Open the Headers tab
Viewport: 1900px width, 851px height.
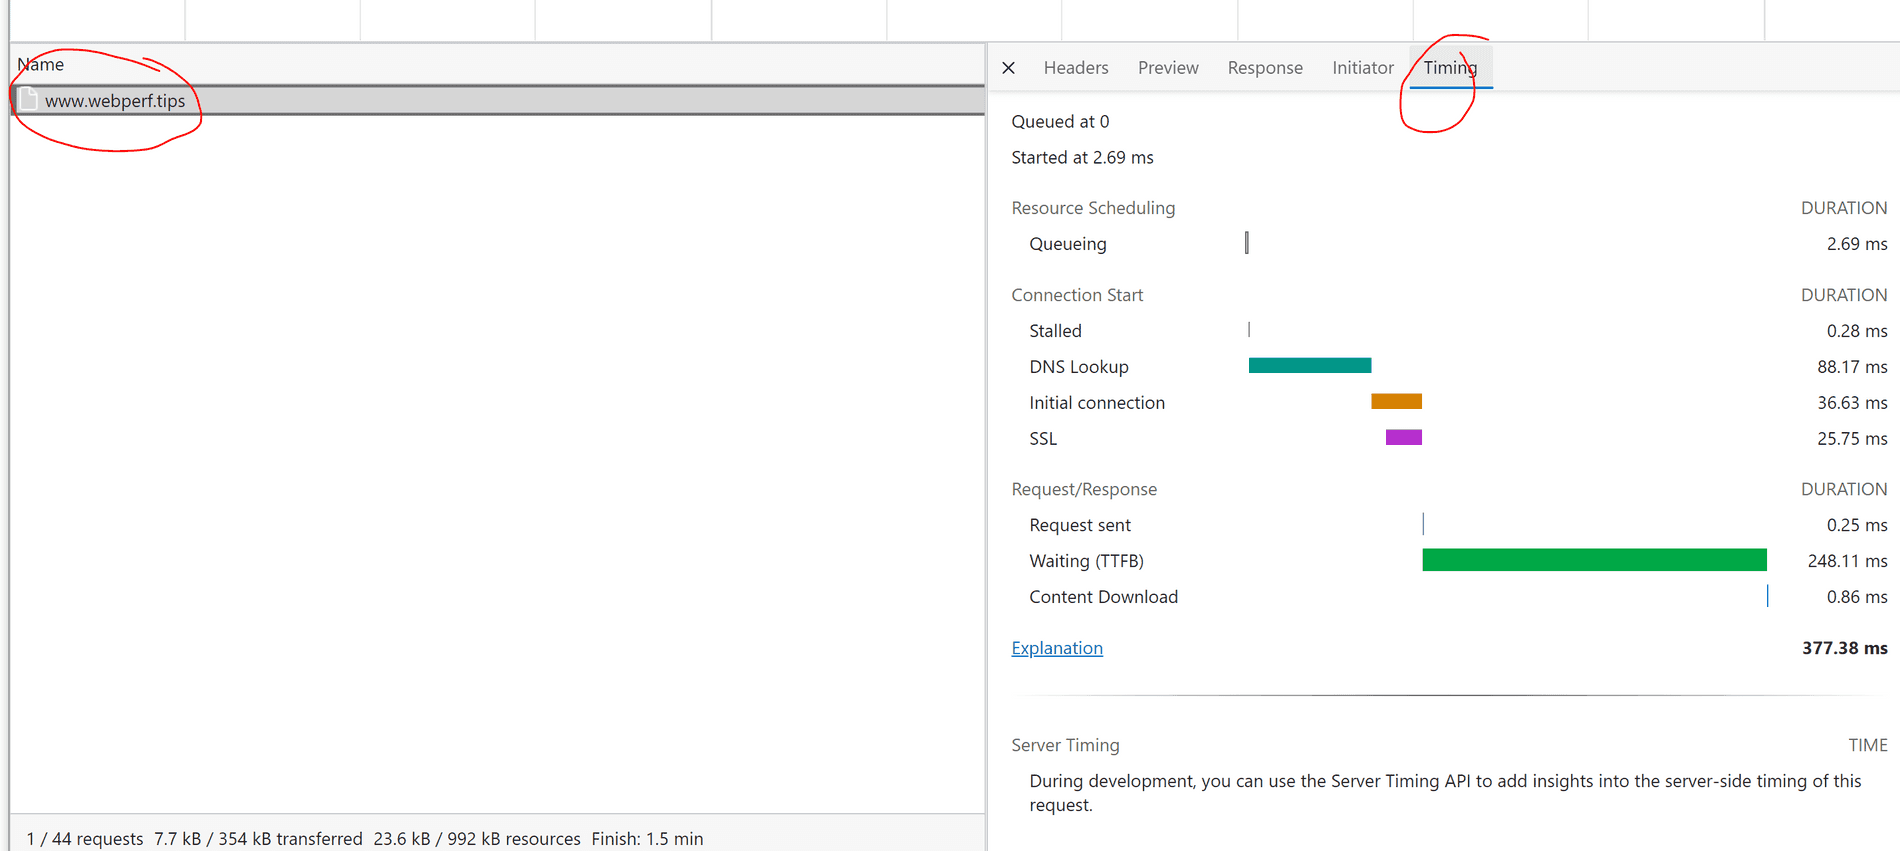coord(1075,68)
